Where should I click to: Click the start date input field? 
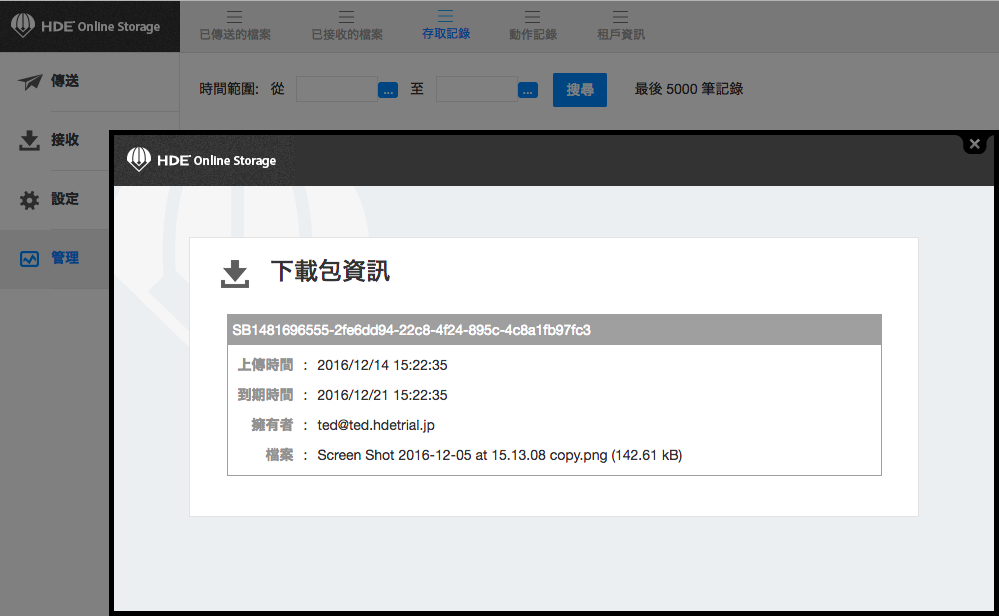click(x=337, y=89)
